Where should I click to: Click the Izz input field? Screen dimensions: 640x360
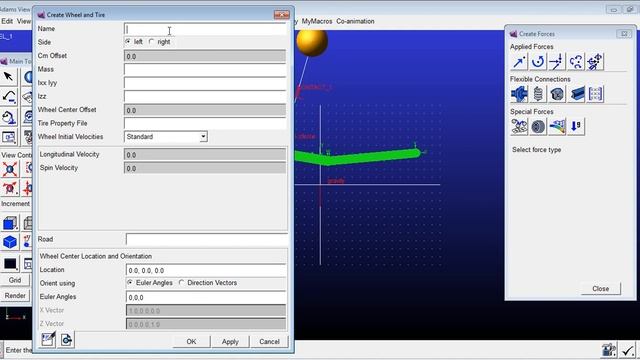click(205, 96)
